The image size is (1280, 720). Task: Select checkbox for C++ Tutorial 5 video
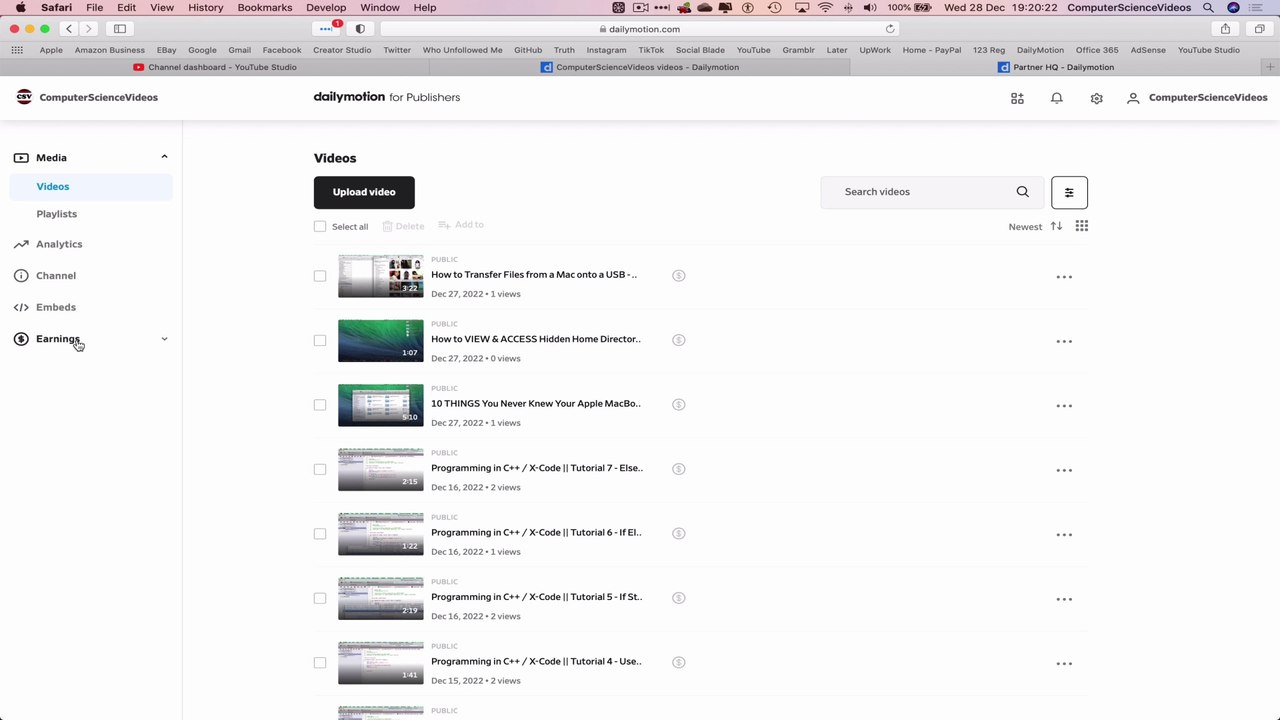pos(320,598)
